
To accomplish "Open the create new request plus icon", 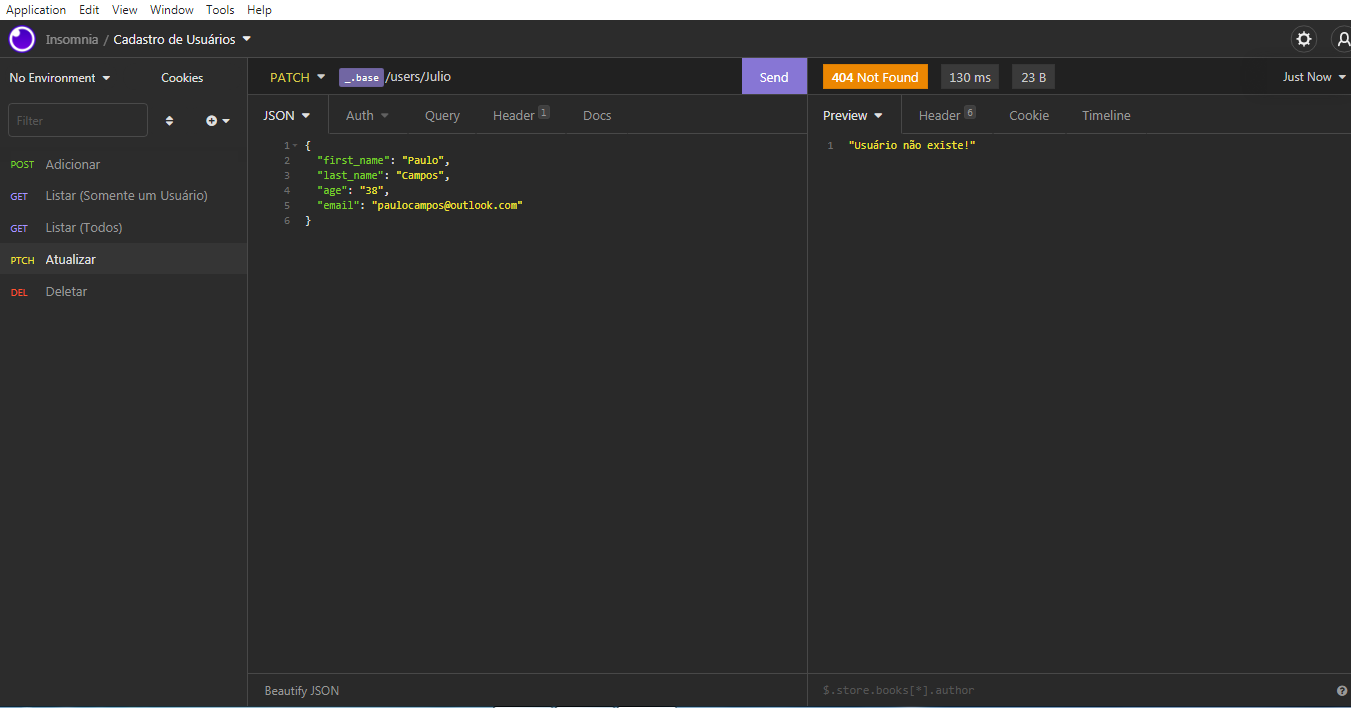I will [x=213, y=120].
